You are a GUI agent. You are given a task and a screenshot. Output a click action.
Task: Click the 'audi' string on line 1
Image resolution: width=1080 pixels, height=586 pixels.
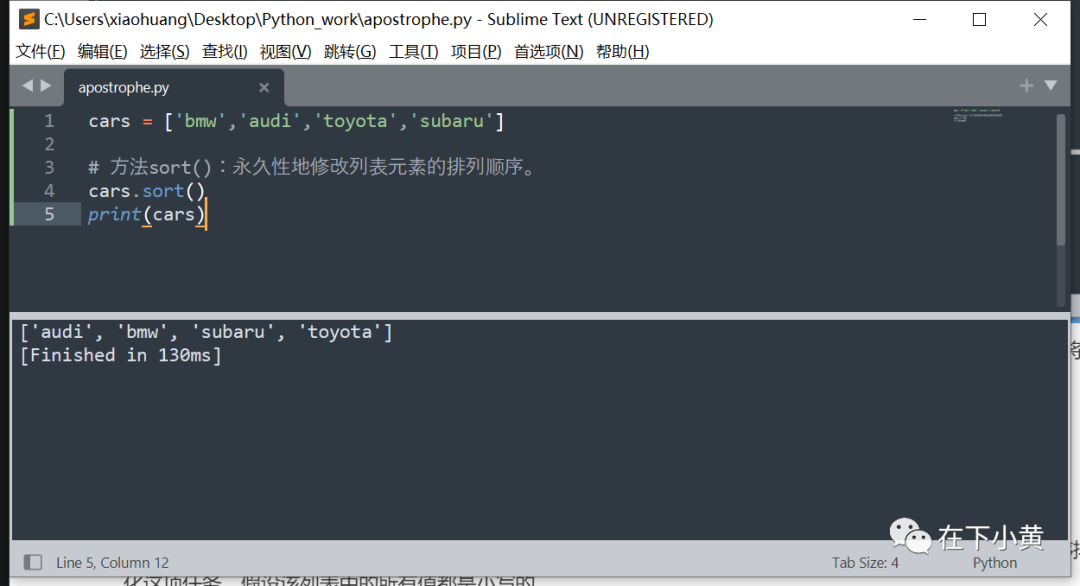(x=269, y=121)
